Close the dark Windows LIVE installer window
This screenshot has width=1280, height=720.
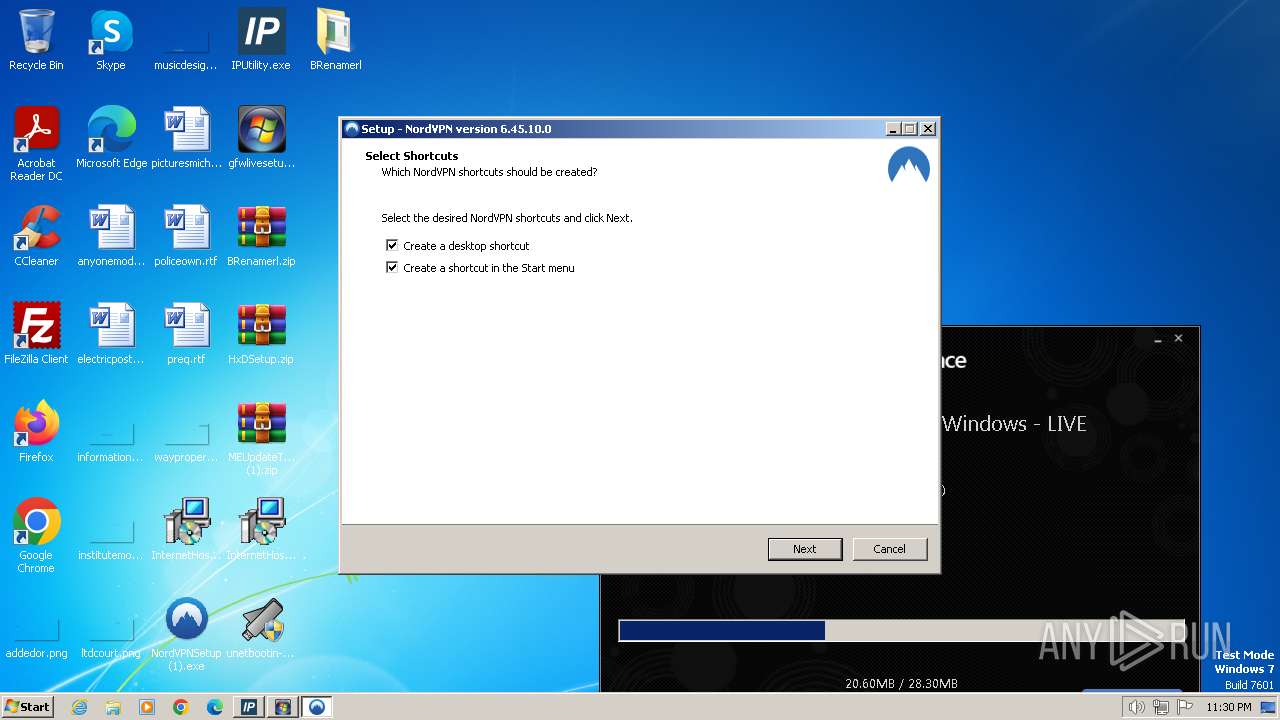point(1178,339)
